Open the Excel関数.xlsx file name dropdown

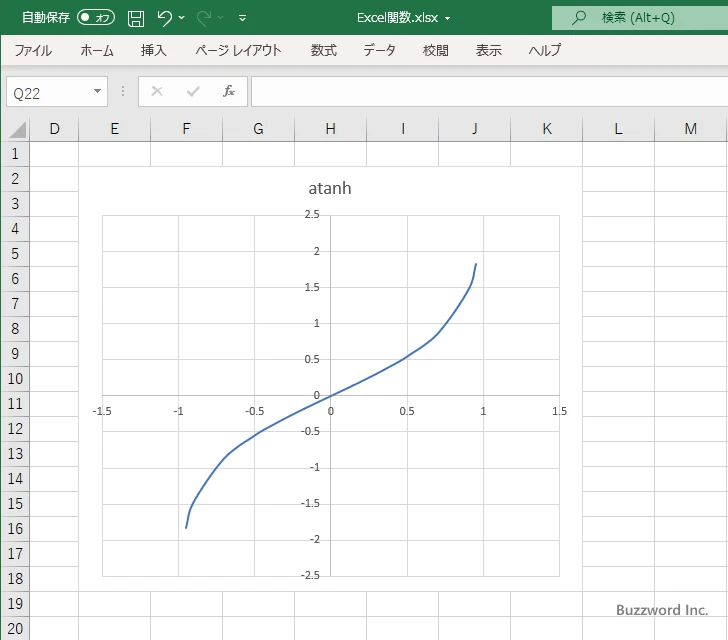click(x=448, y=19)
